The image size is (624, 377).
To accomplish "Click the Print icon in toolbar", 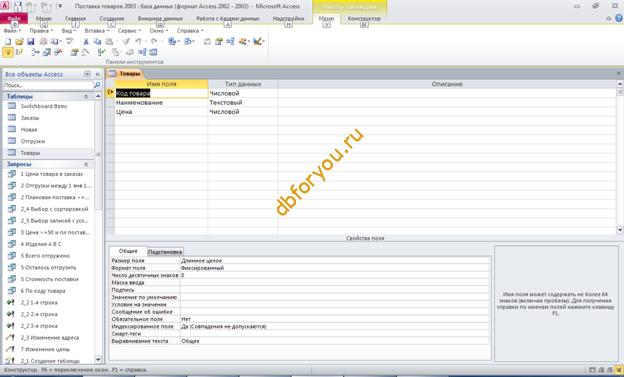I will 43,41.
